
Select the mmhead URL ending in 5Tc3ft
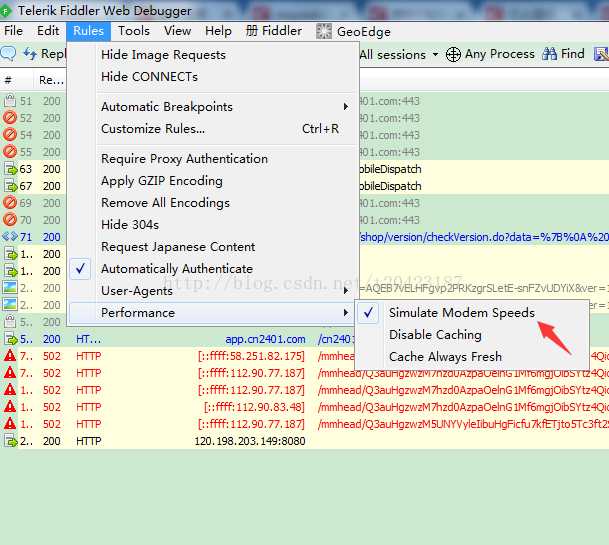463,424
